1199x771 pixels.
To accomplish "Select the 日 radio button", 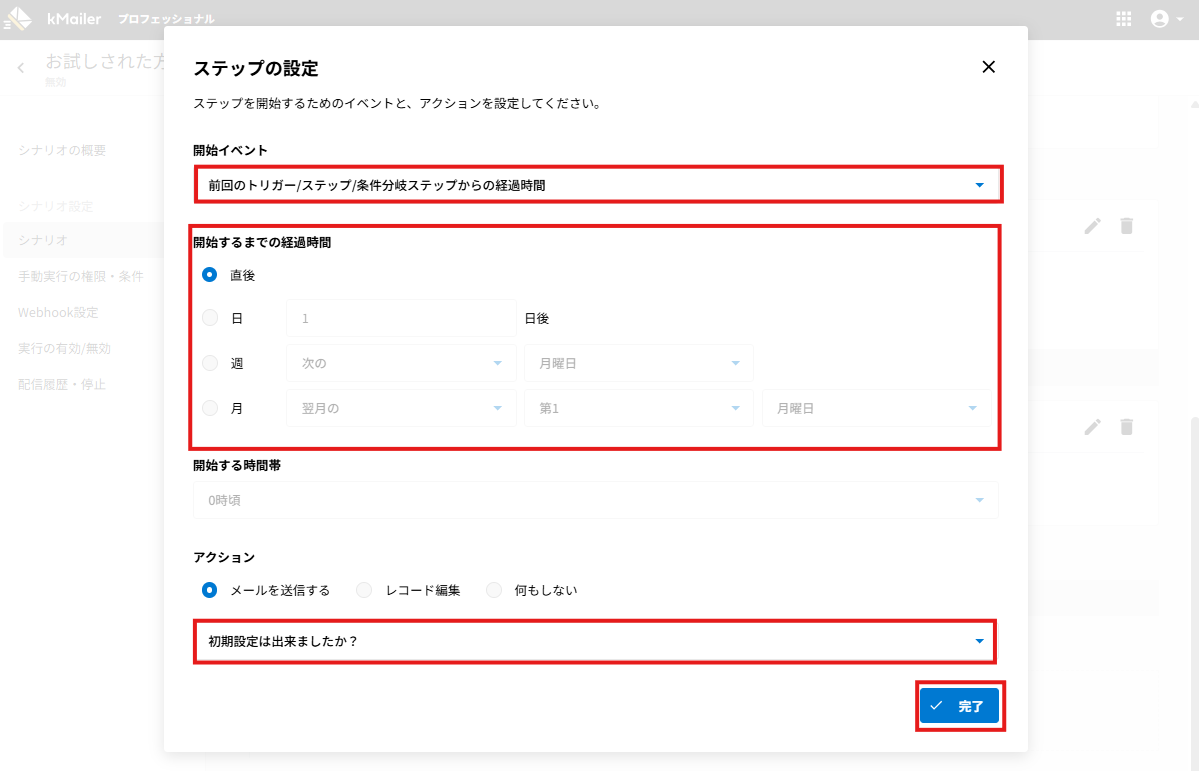I will pos(210,318).
